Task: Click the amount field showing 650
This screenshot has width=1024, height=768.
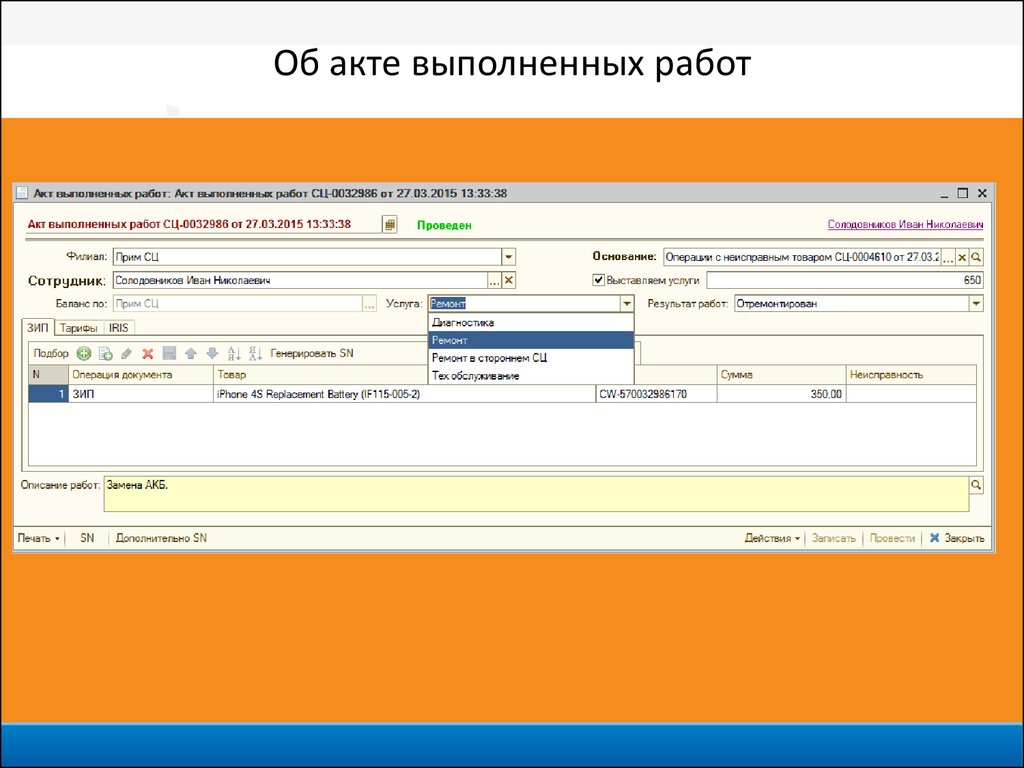Action: [845, 280]
